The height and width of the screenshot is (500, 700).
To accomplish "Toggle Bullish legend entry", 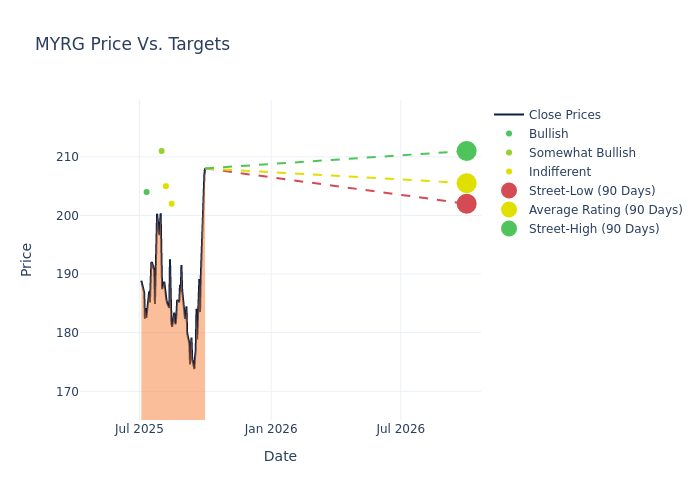I will pyautogui.click(x=548, y=134).
